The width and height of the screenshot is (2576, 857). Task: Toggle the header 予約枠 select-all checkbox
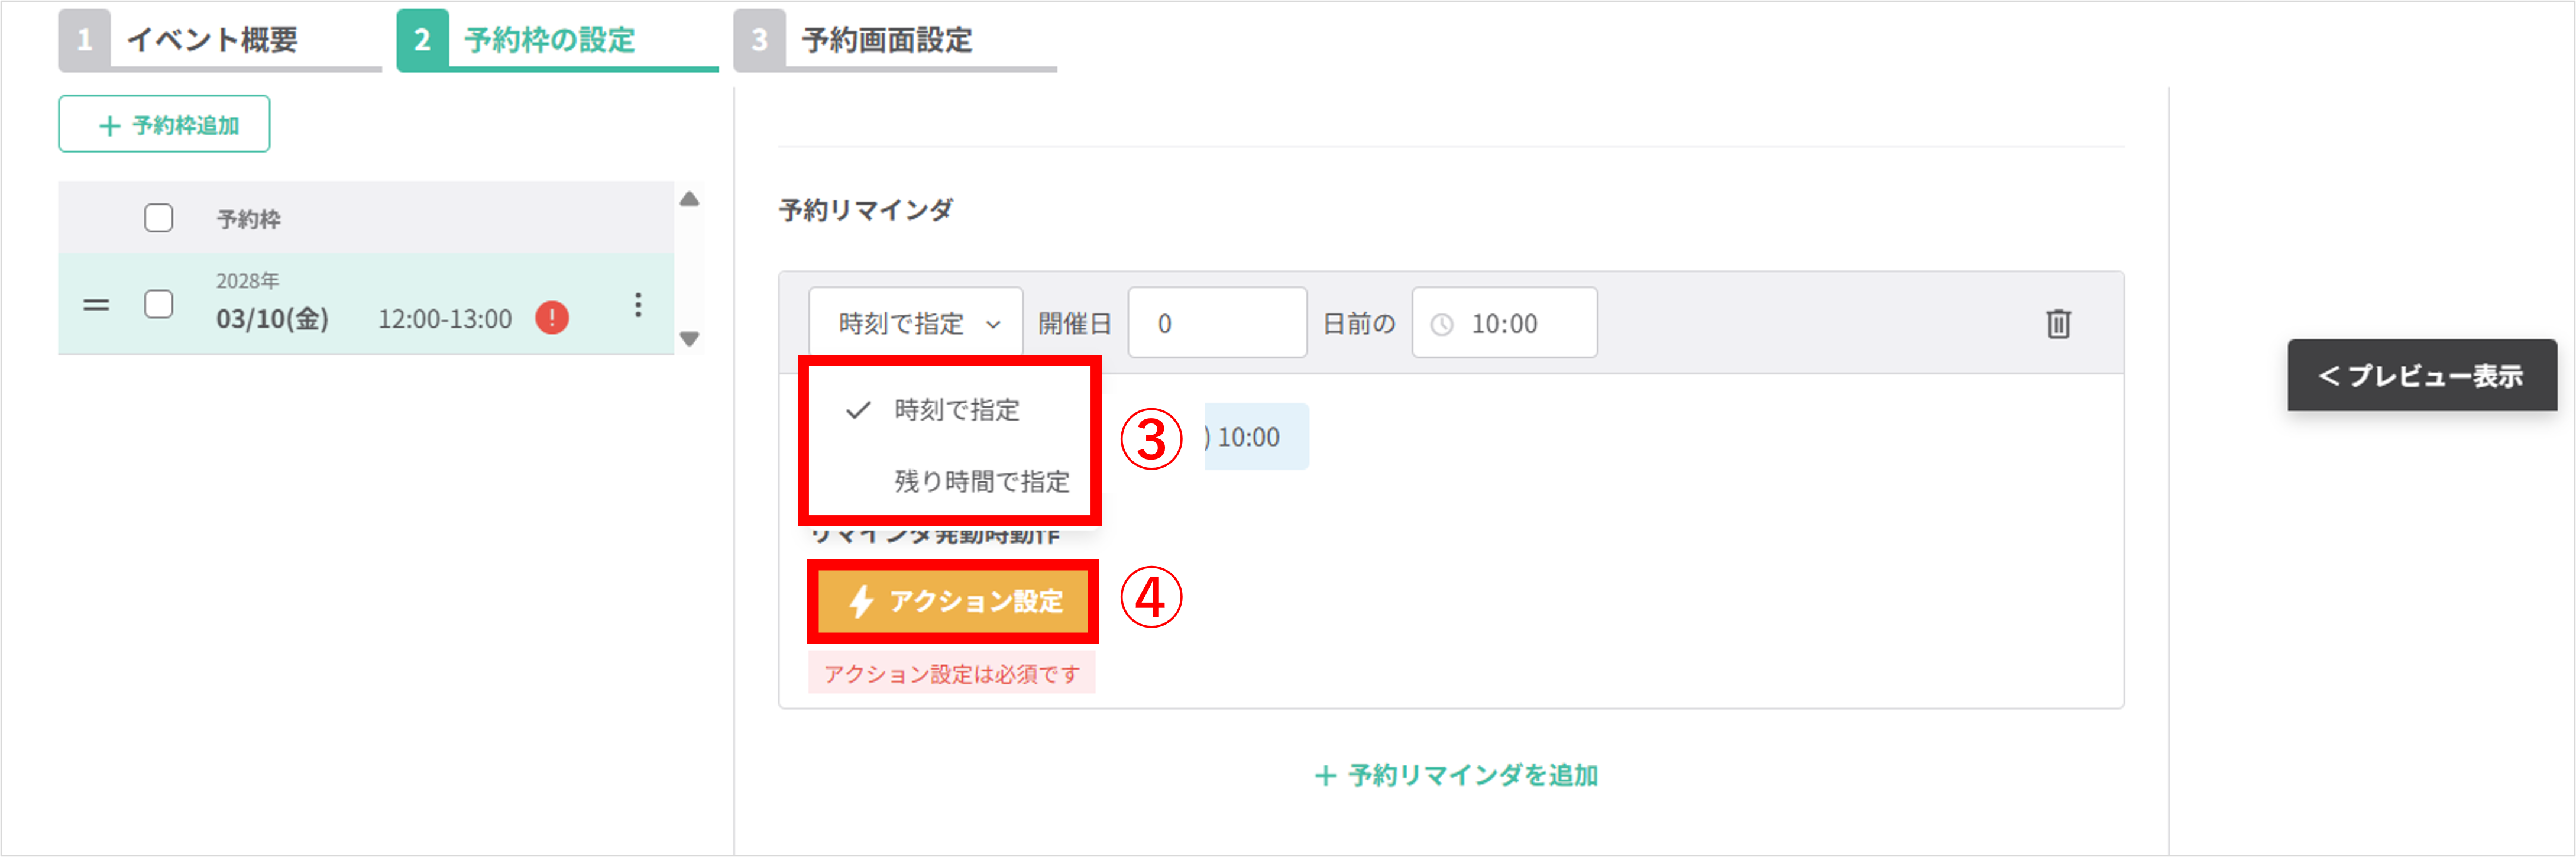click(x=158, y=218)
